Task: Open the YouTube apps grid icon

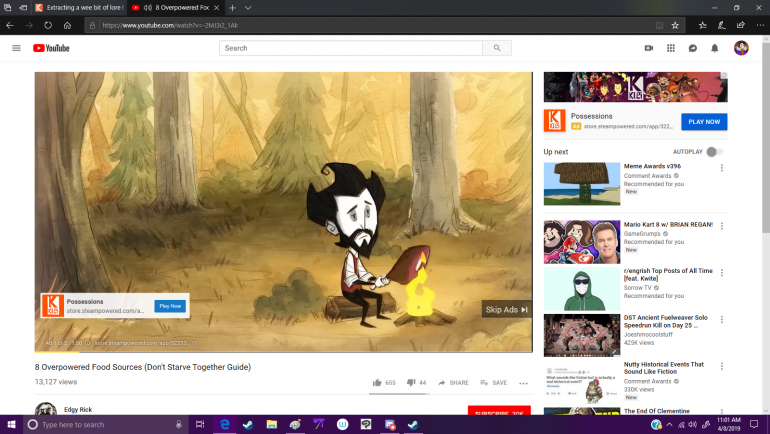Action: (671, 48)
